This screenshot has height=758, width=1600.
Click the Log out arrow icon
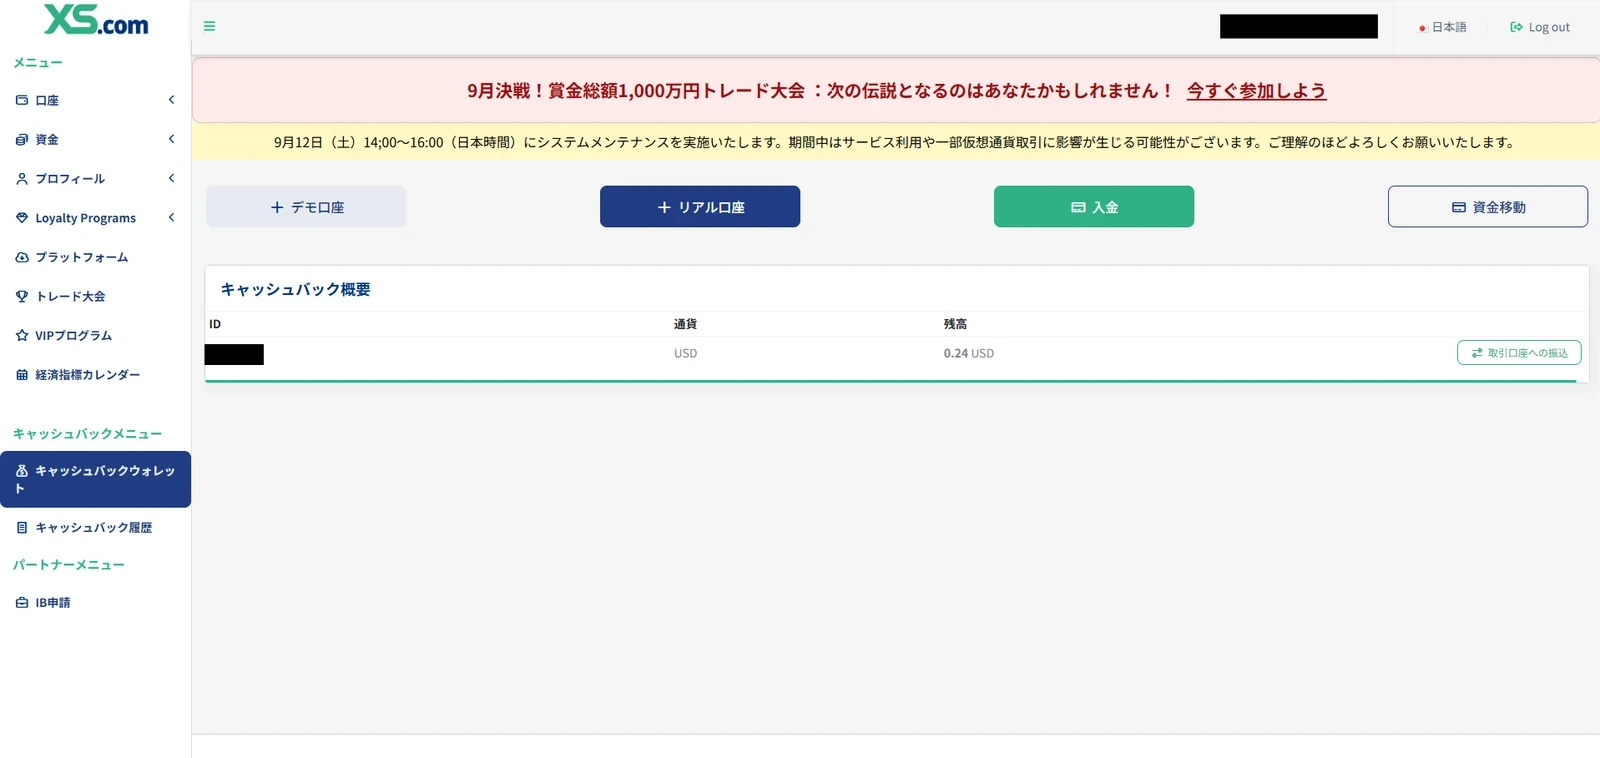[1516, 27]
